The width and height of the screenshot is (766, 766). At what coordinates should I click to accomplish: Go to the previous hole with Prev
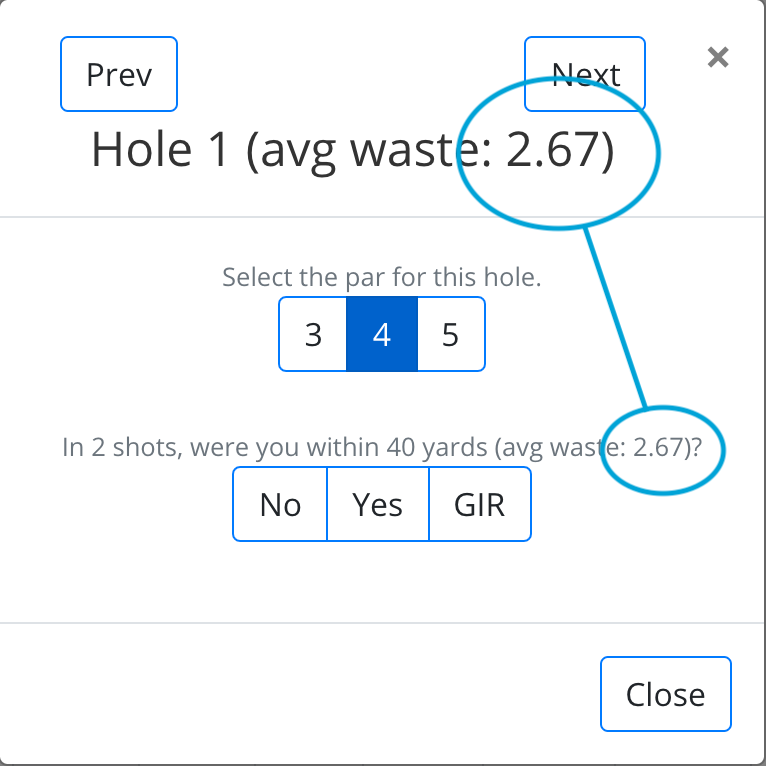(119, 74)
